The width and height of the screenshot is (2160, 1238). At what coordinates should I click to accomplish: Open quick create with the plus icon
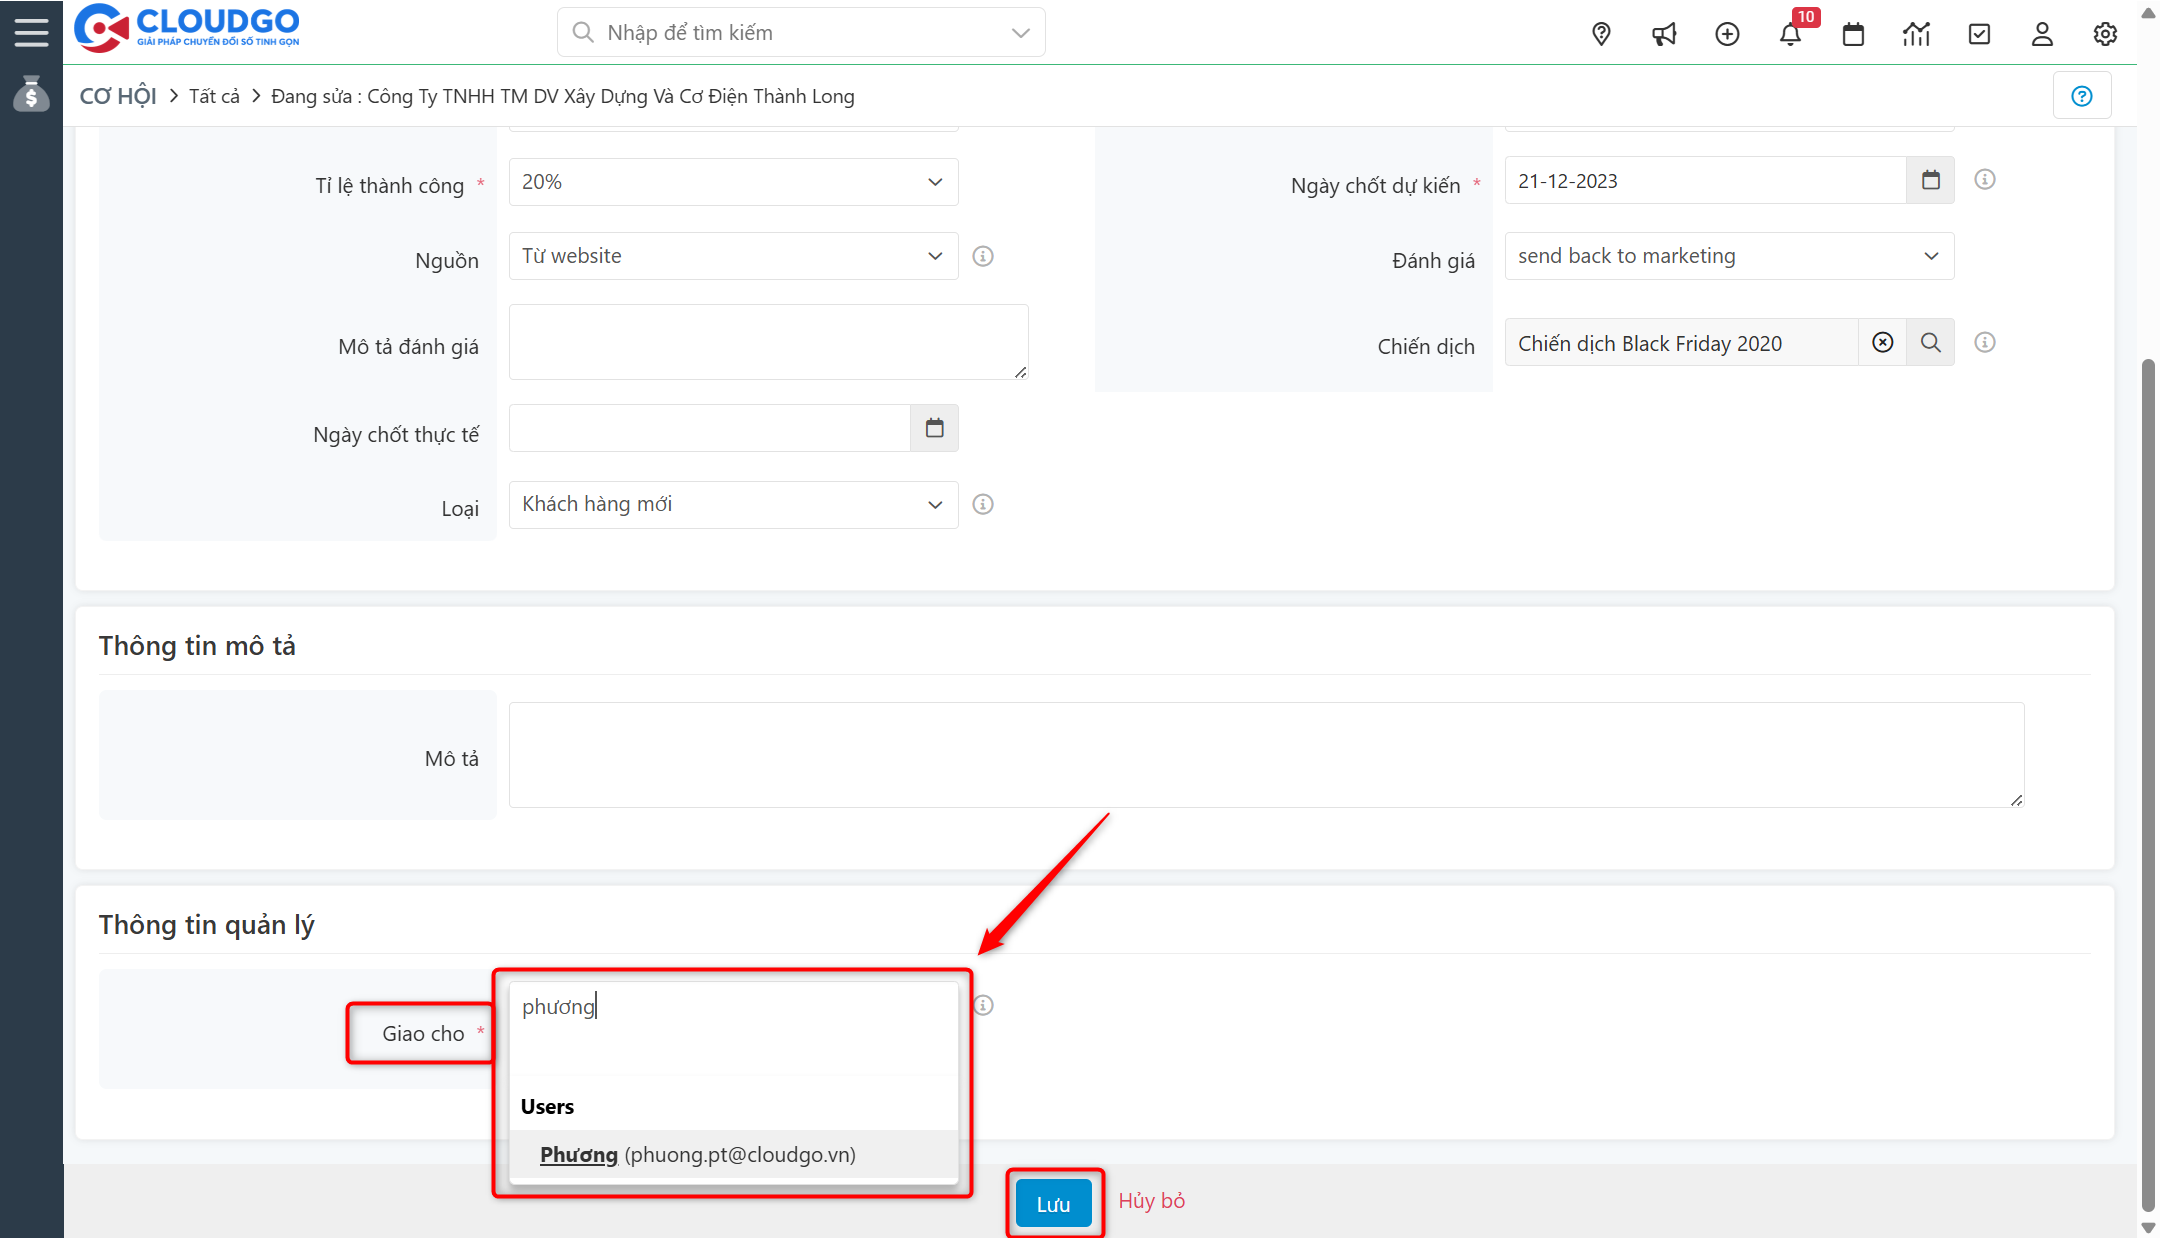tap(1727, 33)
